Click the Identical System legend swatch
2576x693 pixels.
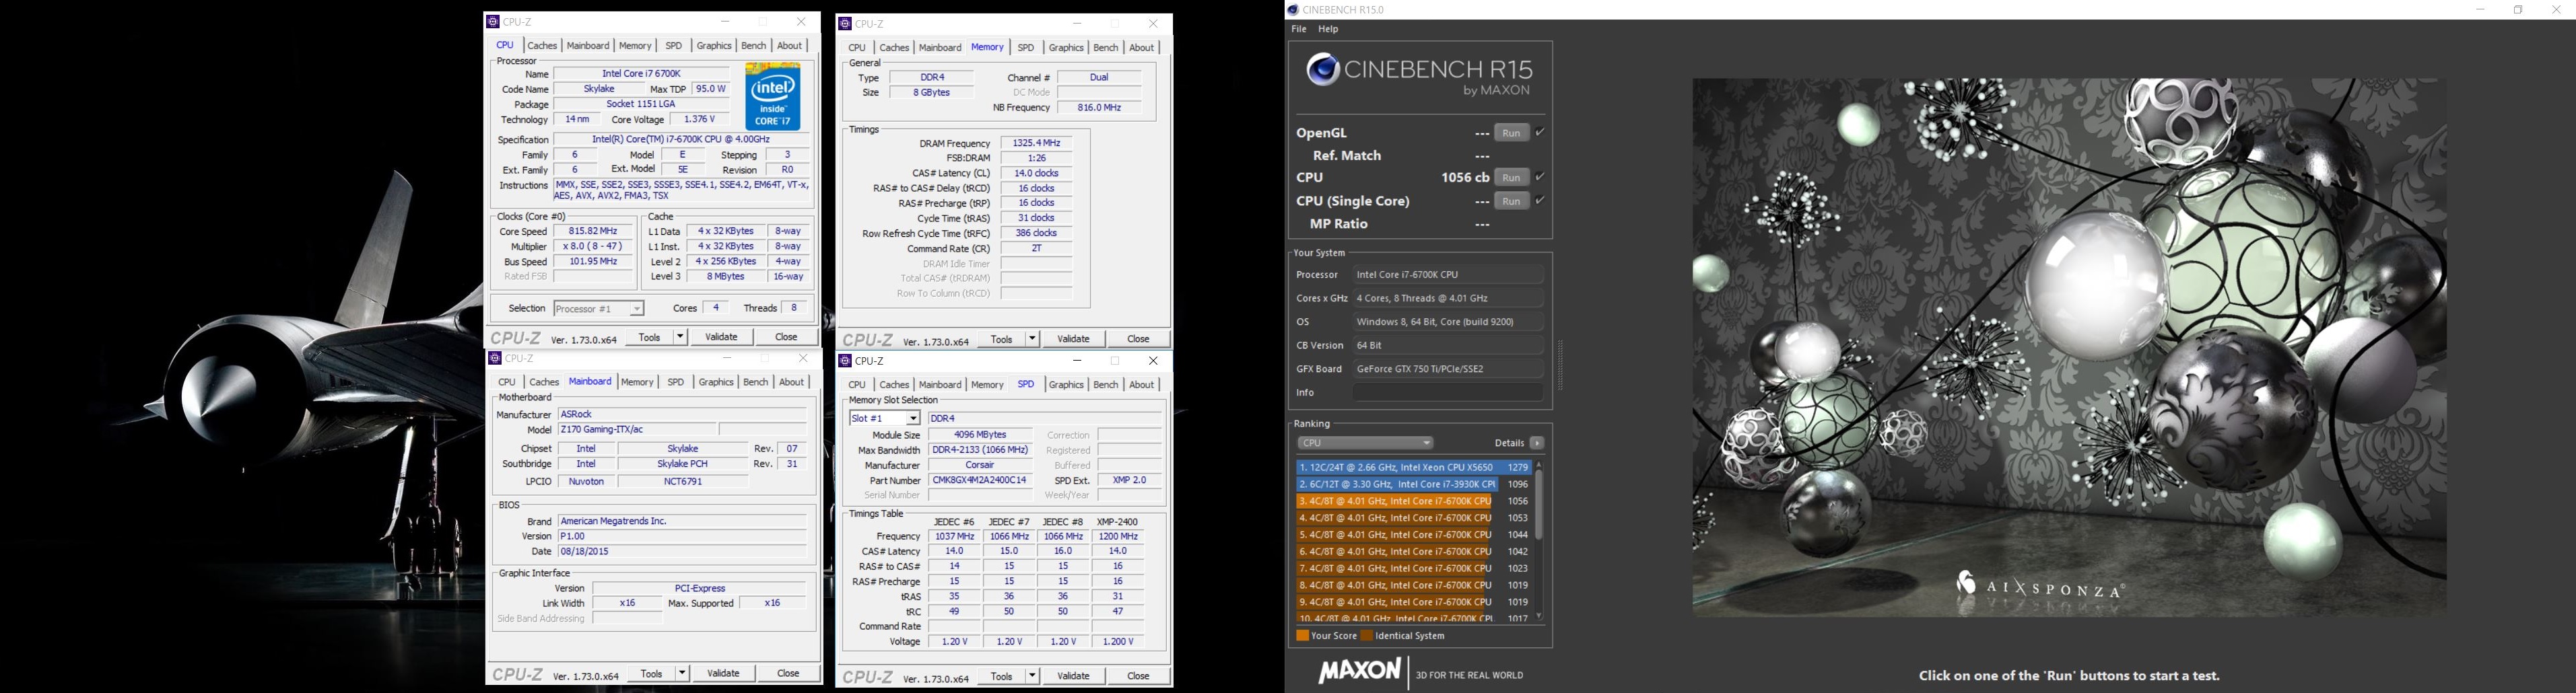coord(1366,636)
